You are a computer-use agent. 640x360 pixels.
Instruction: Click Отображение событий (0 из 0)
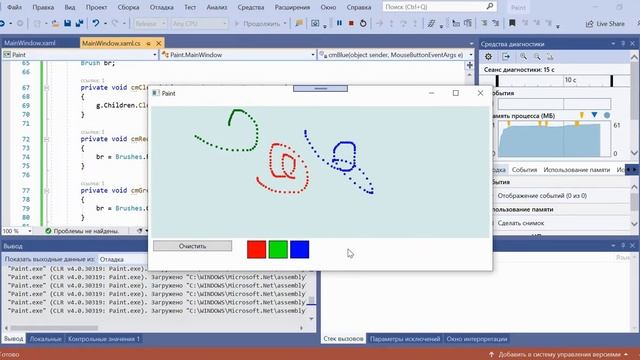point(542,196)
